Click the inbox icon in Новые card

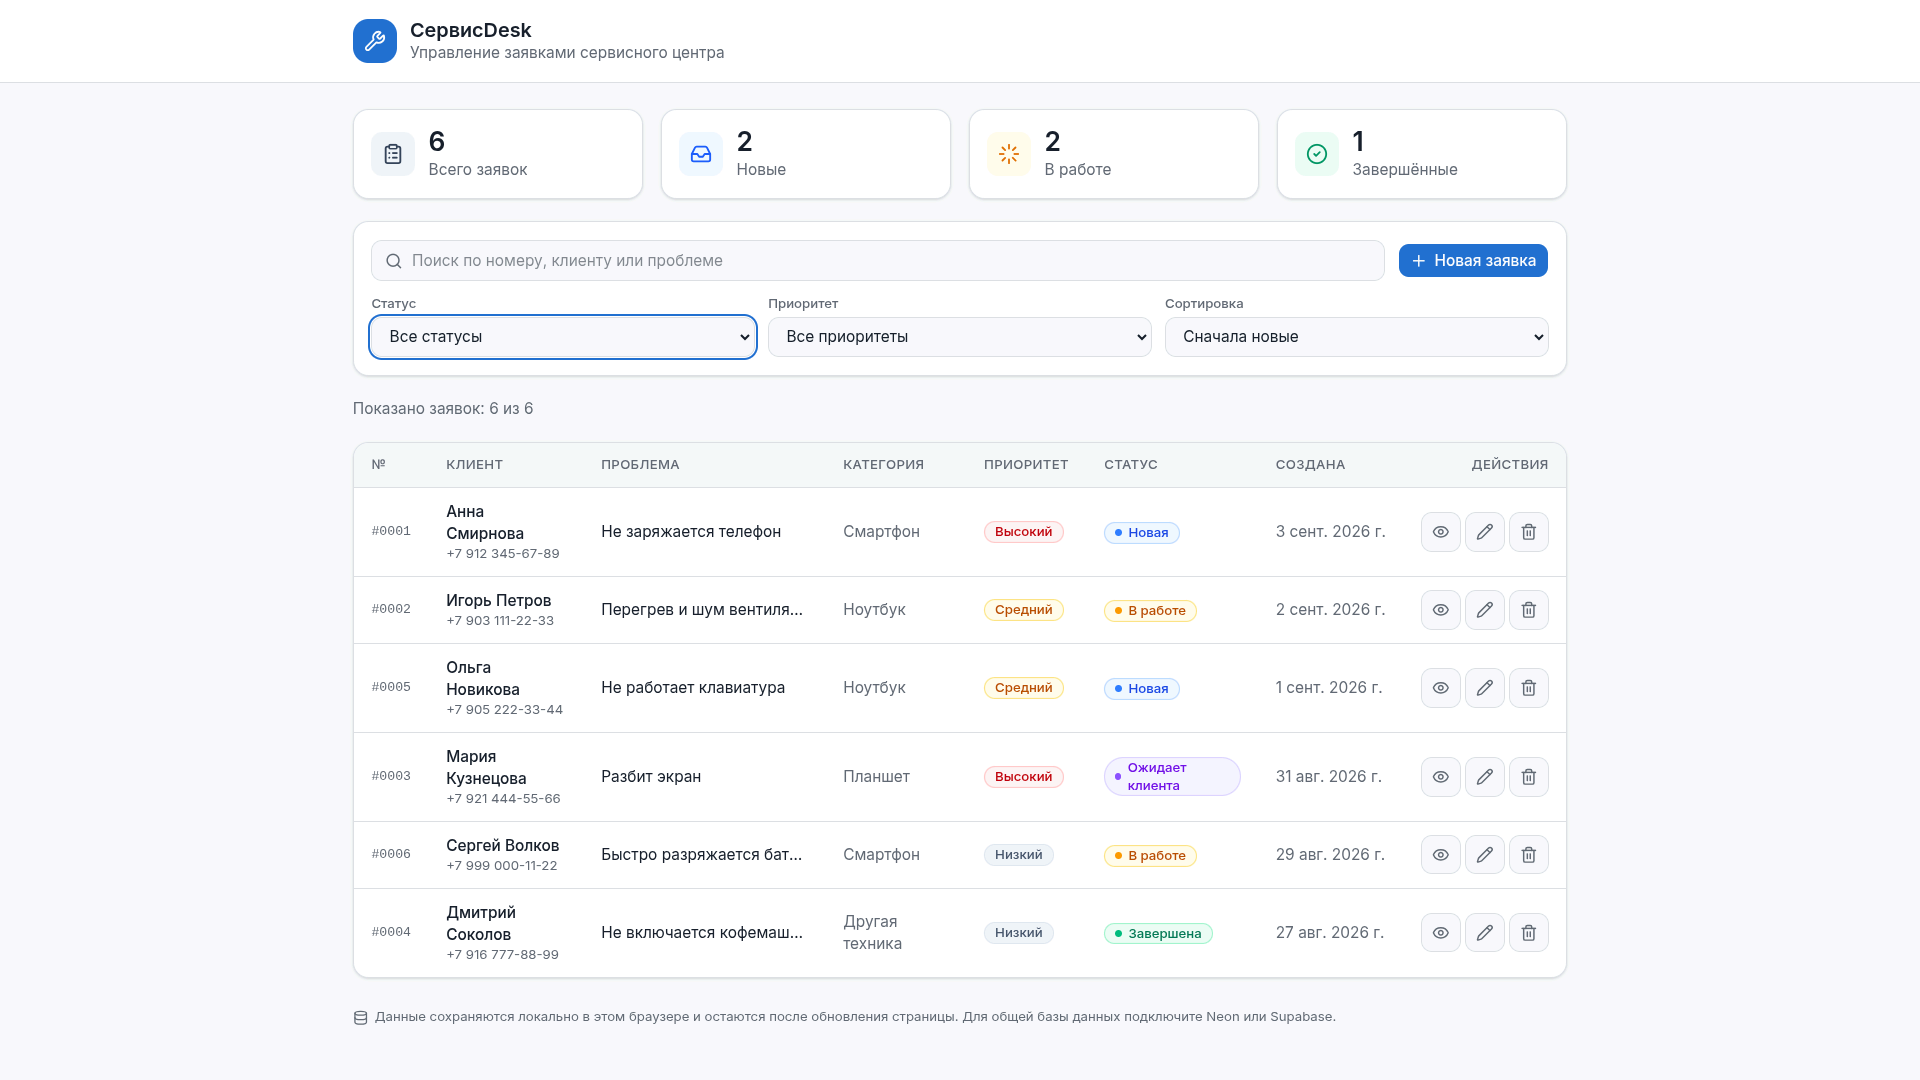pos(701,154)
